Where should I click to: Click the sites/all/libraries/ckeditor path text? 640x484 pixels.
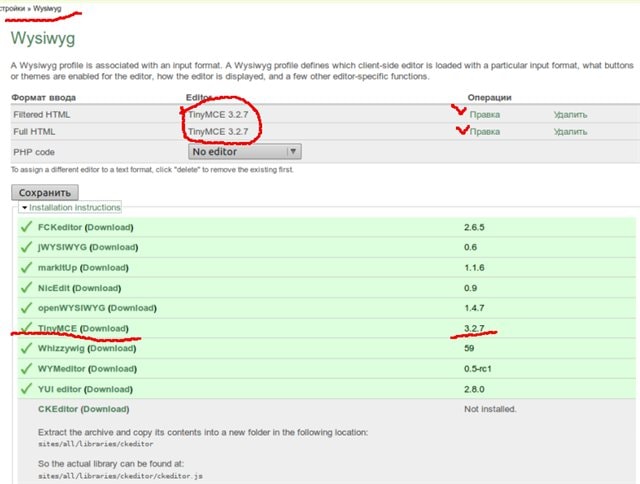pos(96,444)
